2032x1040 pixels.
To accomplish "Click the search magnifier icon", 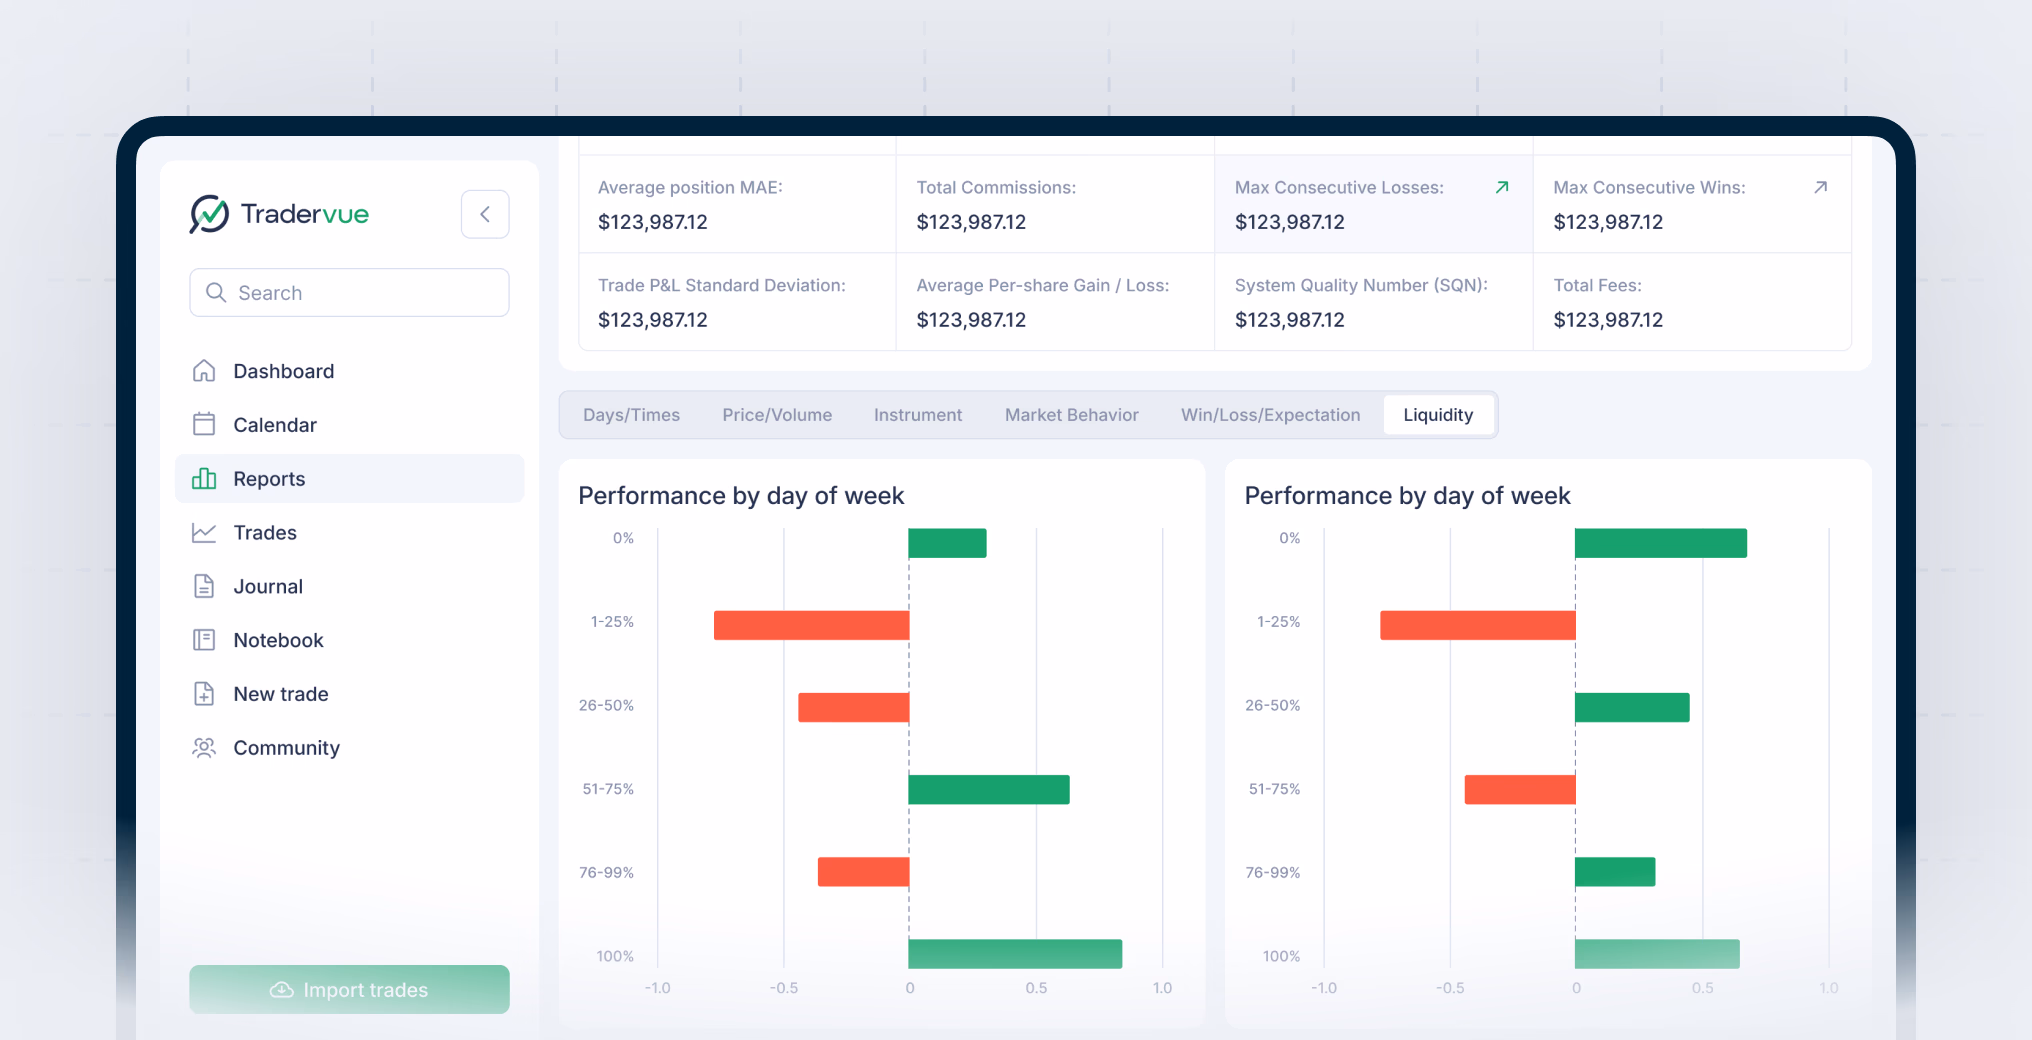I will pyautogui.click(x=216, y=292).
